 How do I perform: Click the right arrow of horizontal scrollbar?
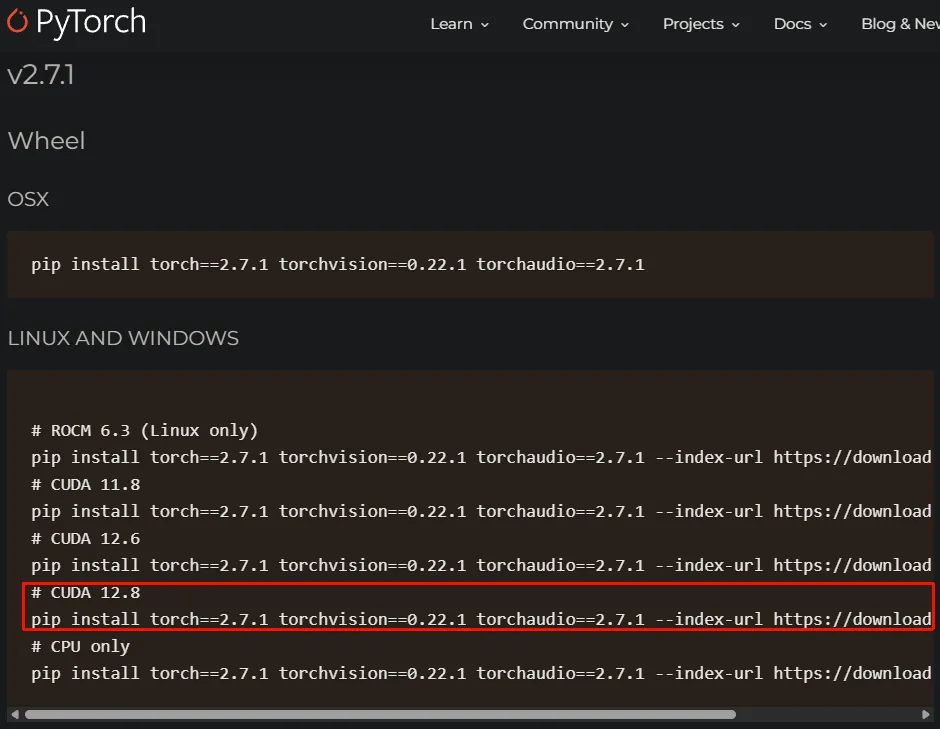[x=926, y=714]
